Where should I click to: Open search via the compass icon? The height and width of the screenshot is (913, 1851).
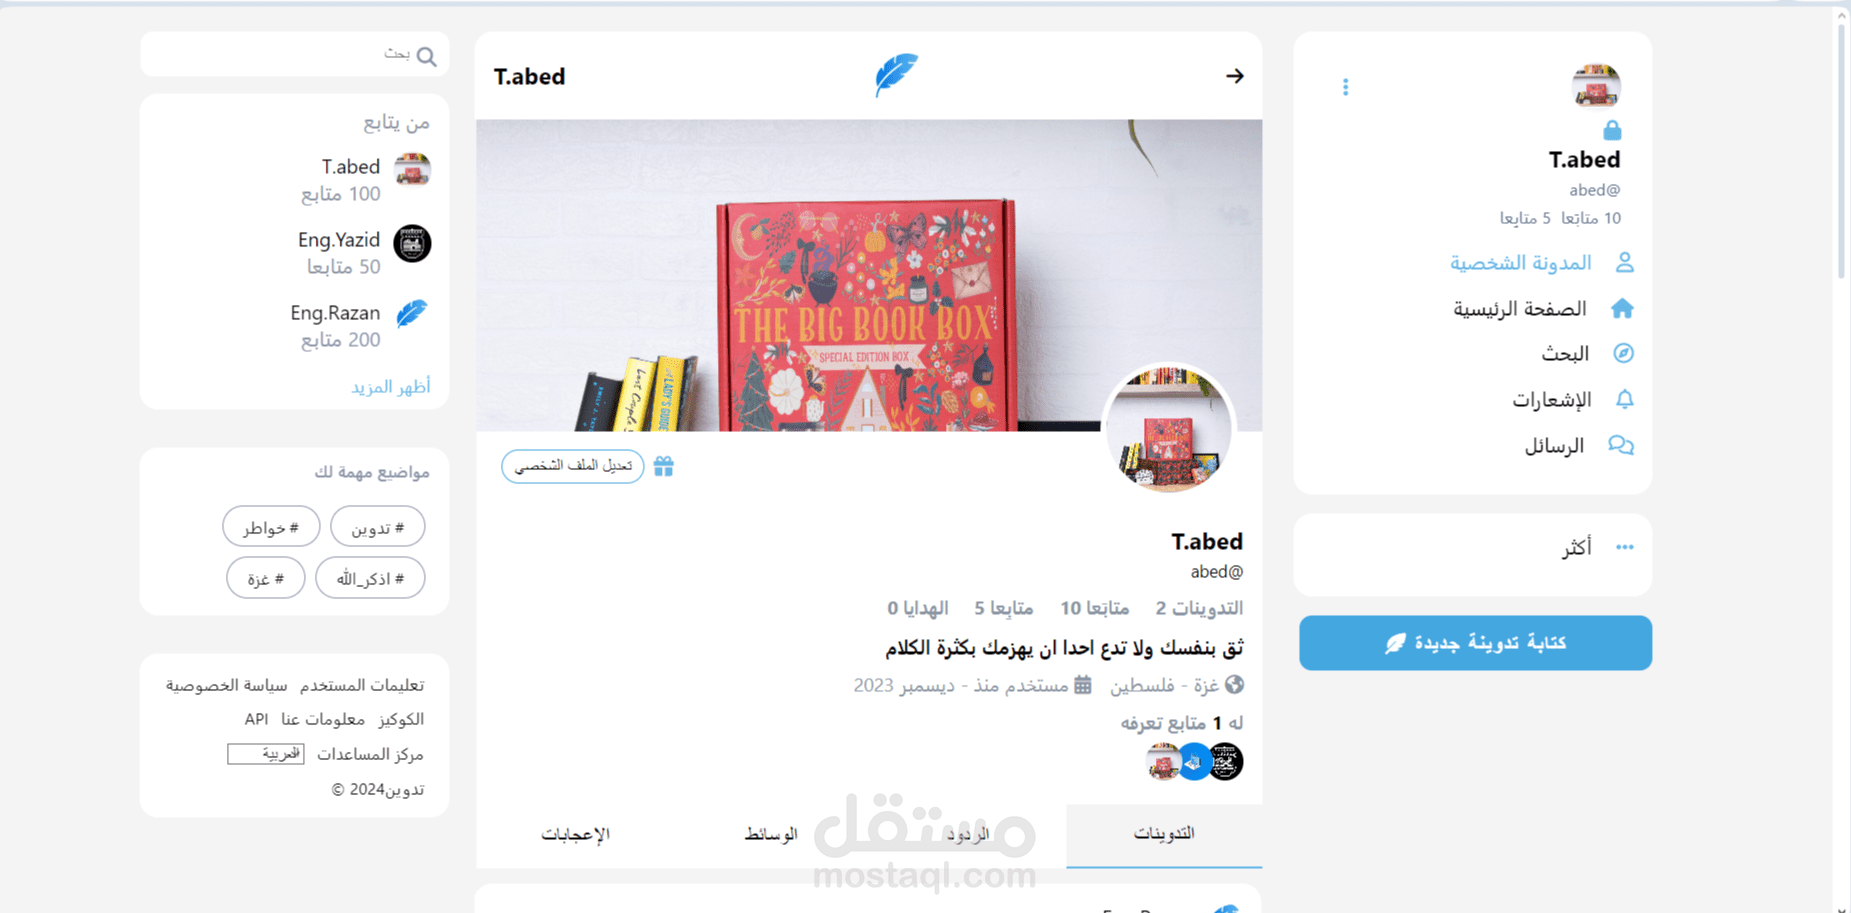click(x=1623, y=353)
